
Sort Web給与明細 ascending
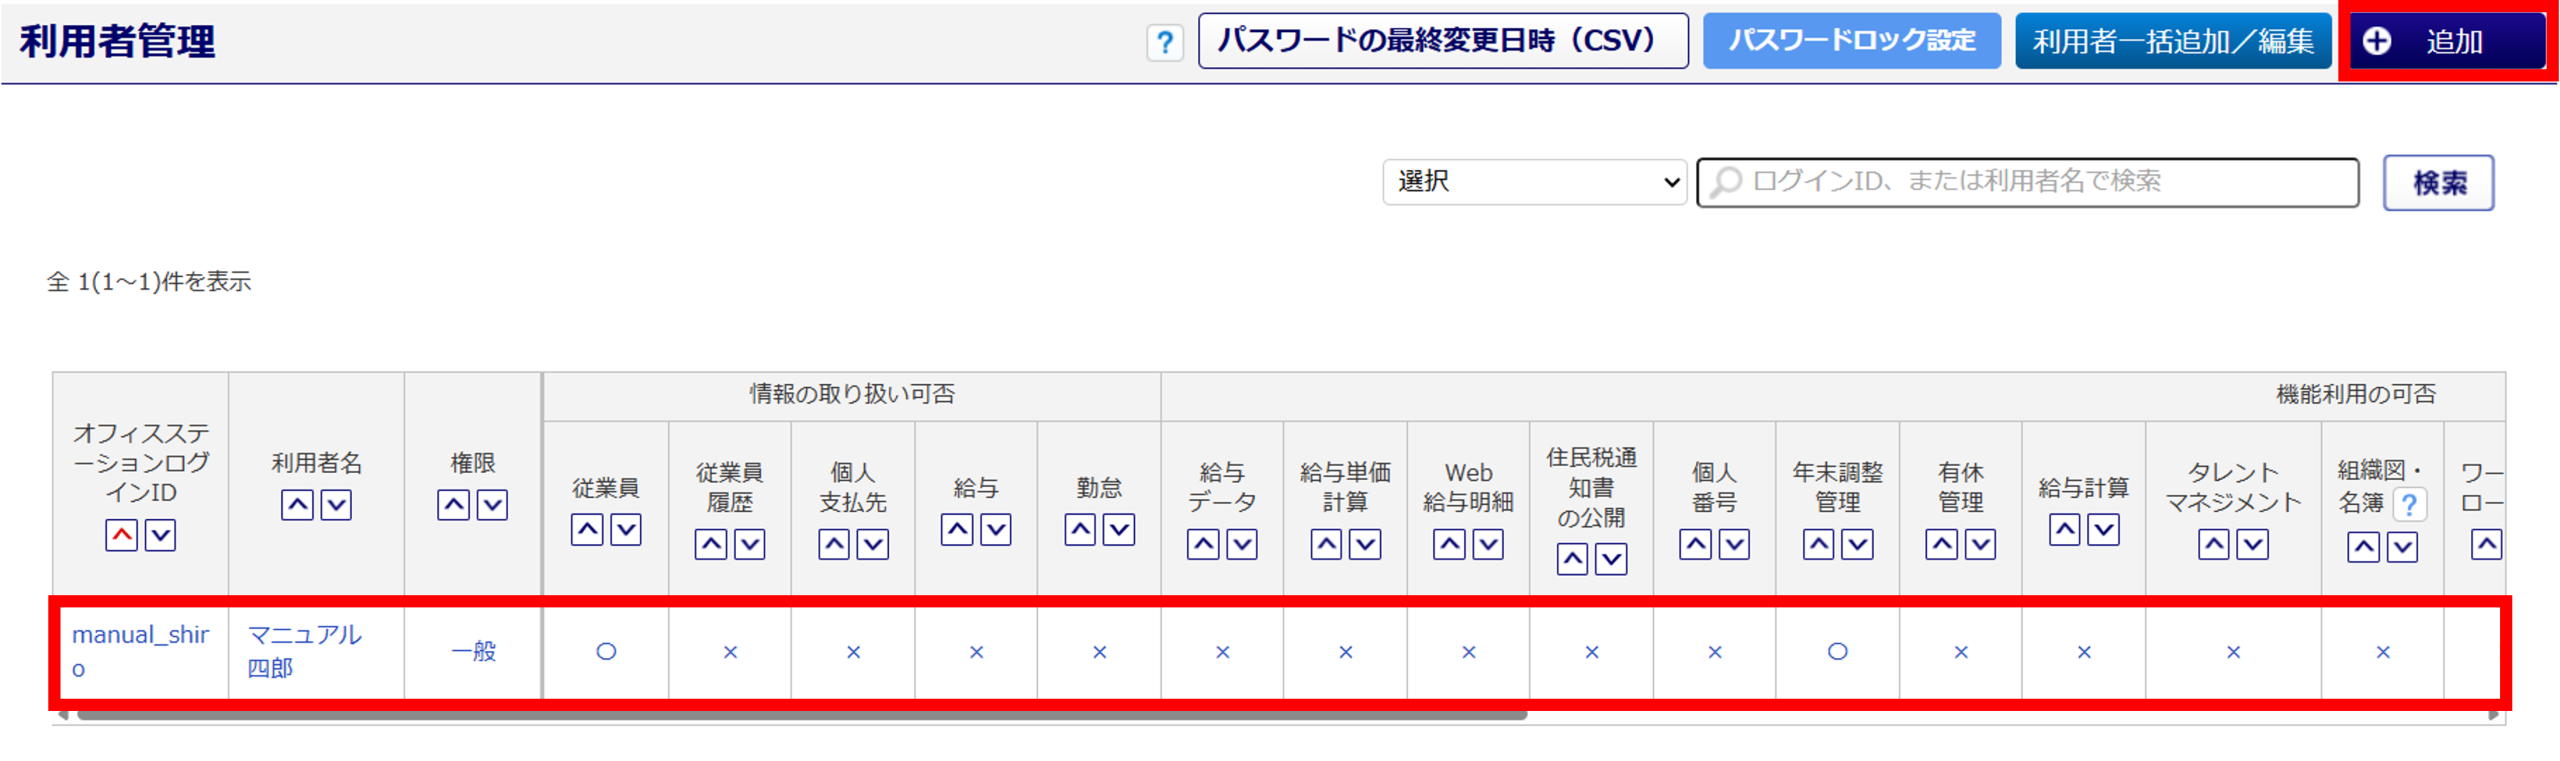(1450, 544)
